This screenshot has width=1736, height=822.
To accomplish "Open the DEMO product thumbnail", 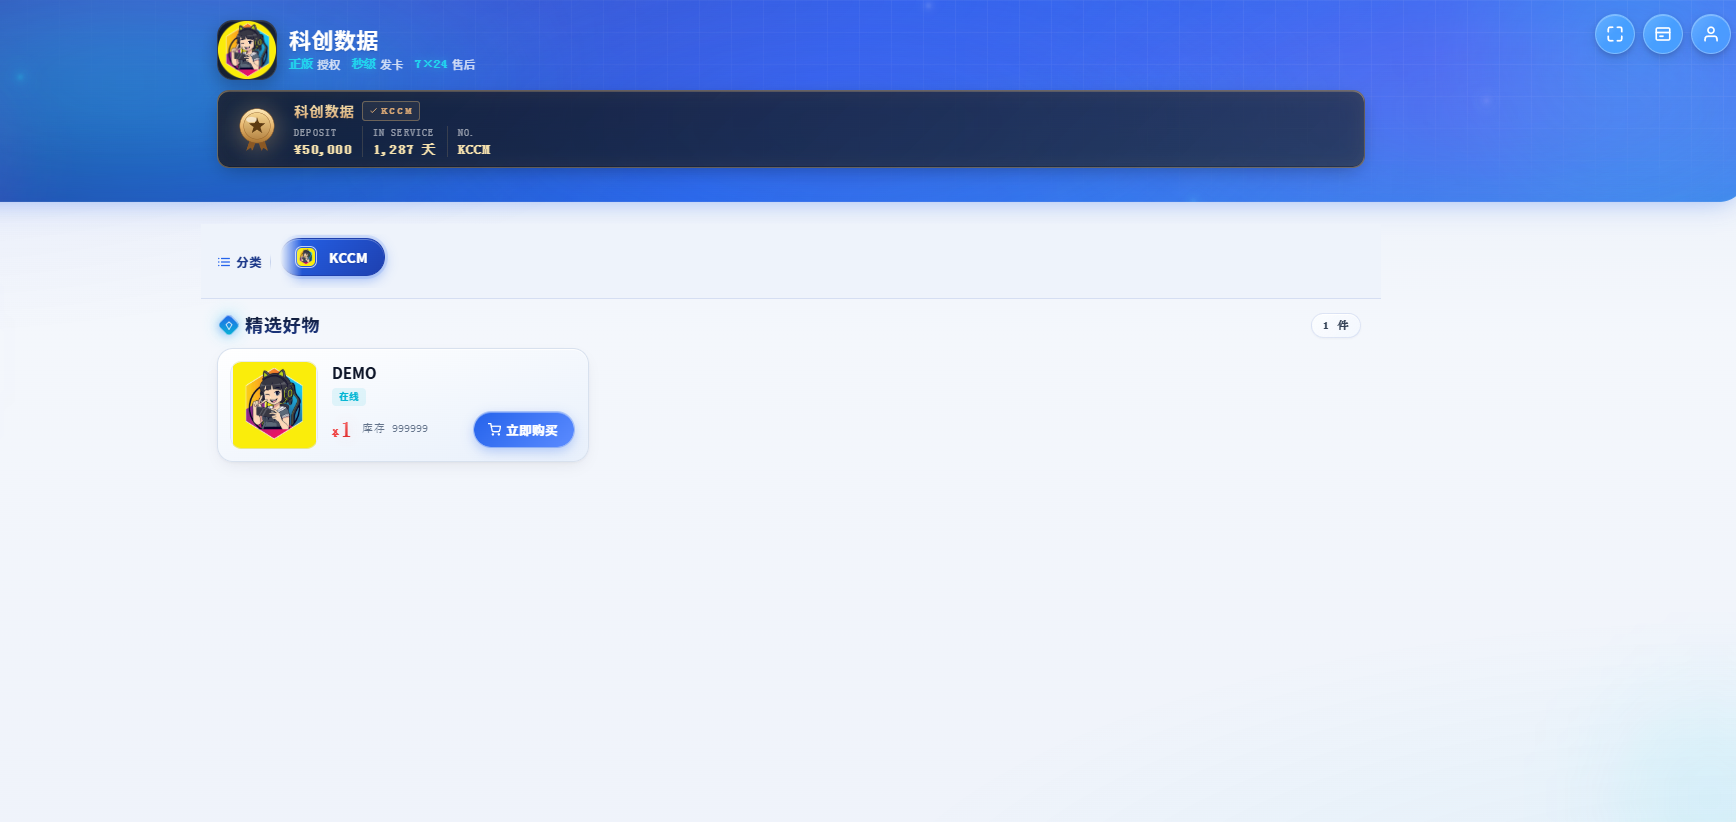I will point(274,405).
